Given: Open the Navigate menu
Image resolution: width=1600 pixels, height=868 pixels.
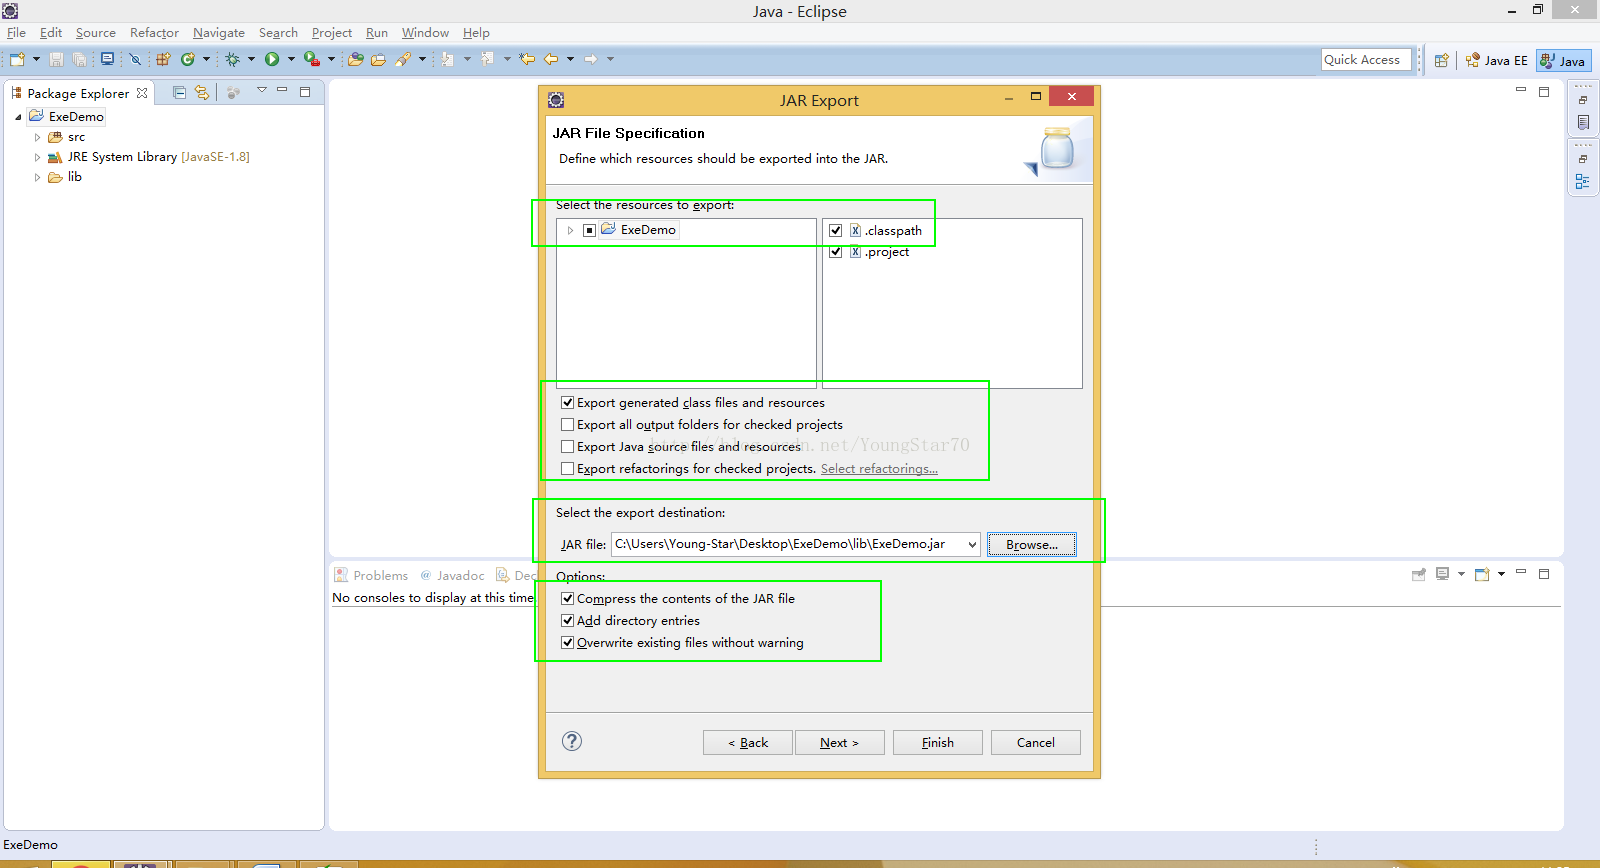Looking at the screenshot, I should coord(219,33).
